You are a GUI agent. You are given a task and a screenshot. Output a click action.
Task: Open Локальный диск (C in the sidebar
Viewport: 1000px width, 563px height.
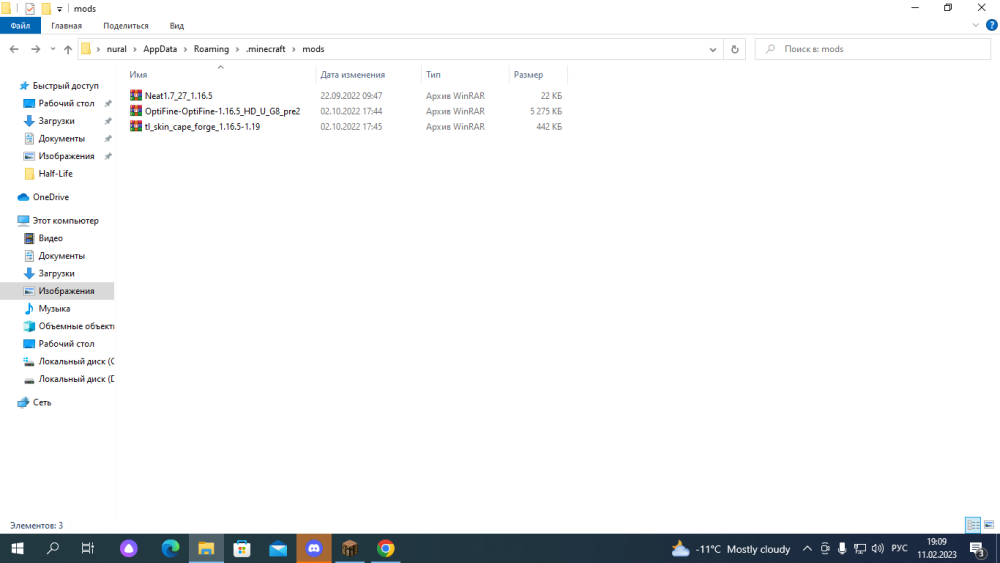(76, 362)
